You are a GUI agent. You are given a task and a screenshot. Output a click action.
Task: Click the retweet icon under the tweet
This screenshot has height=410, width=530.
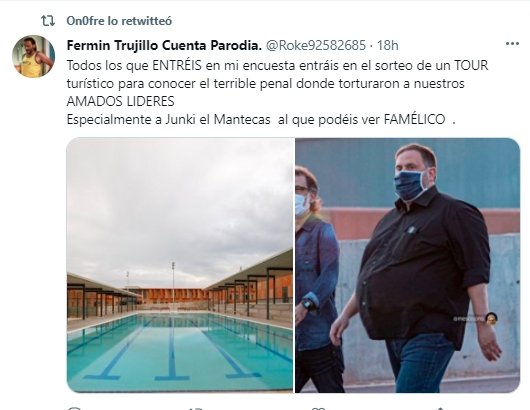click(x=196, y=408)
